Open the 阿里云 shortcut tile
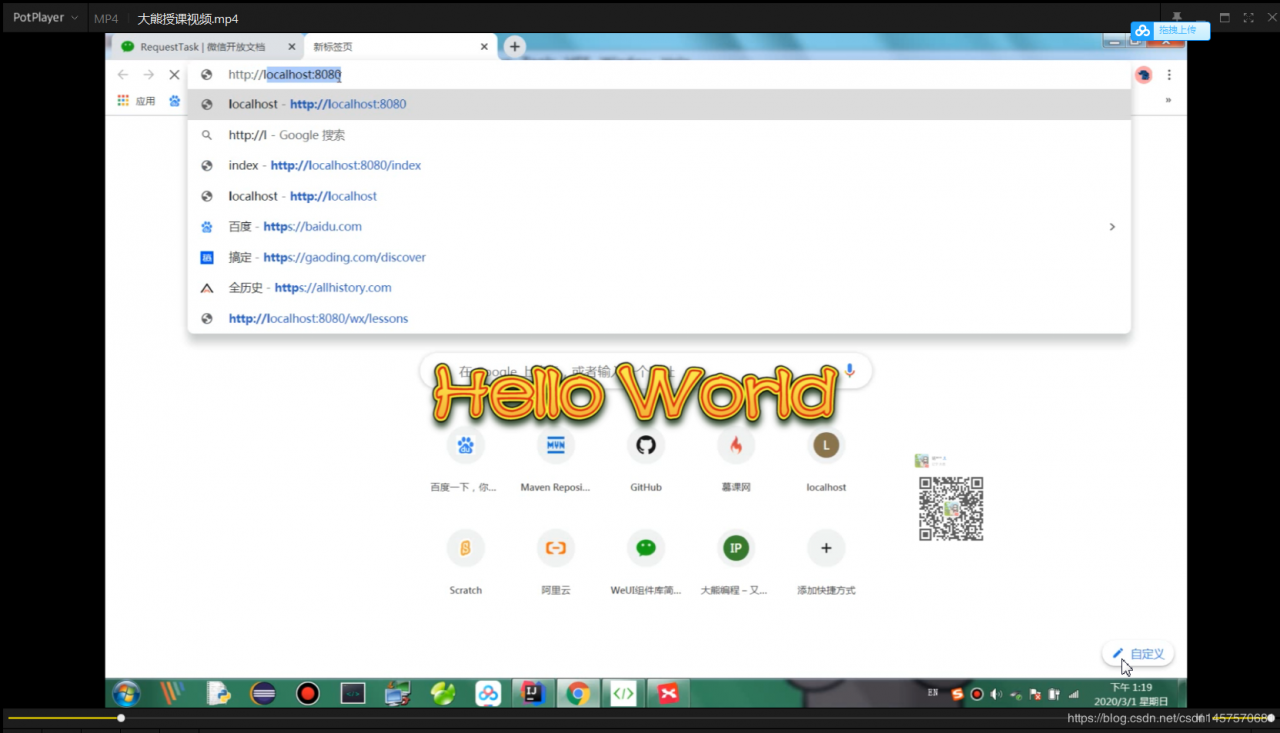1280x733 pixels. (556, 563)
